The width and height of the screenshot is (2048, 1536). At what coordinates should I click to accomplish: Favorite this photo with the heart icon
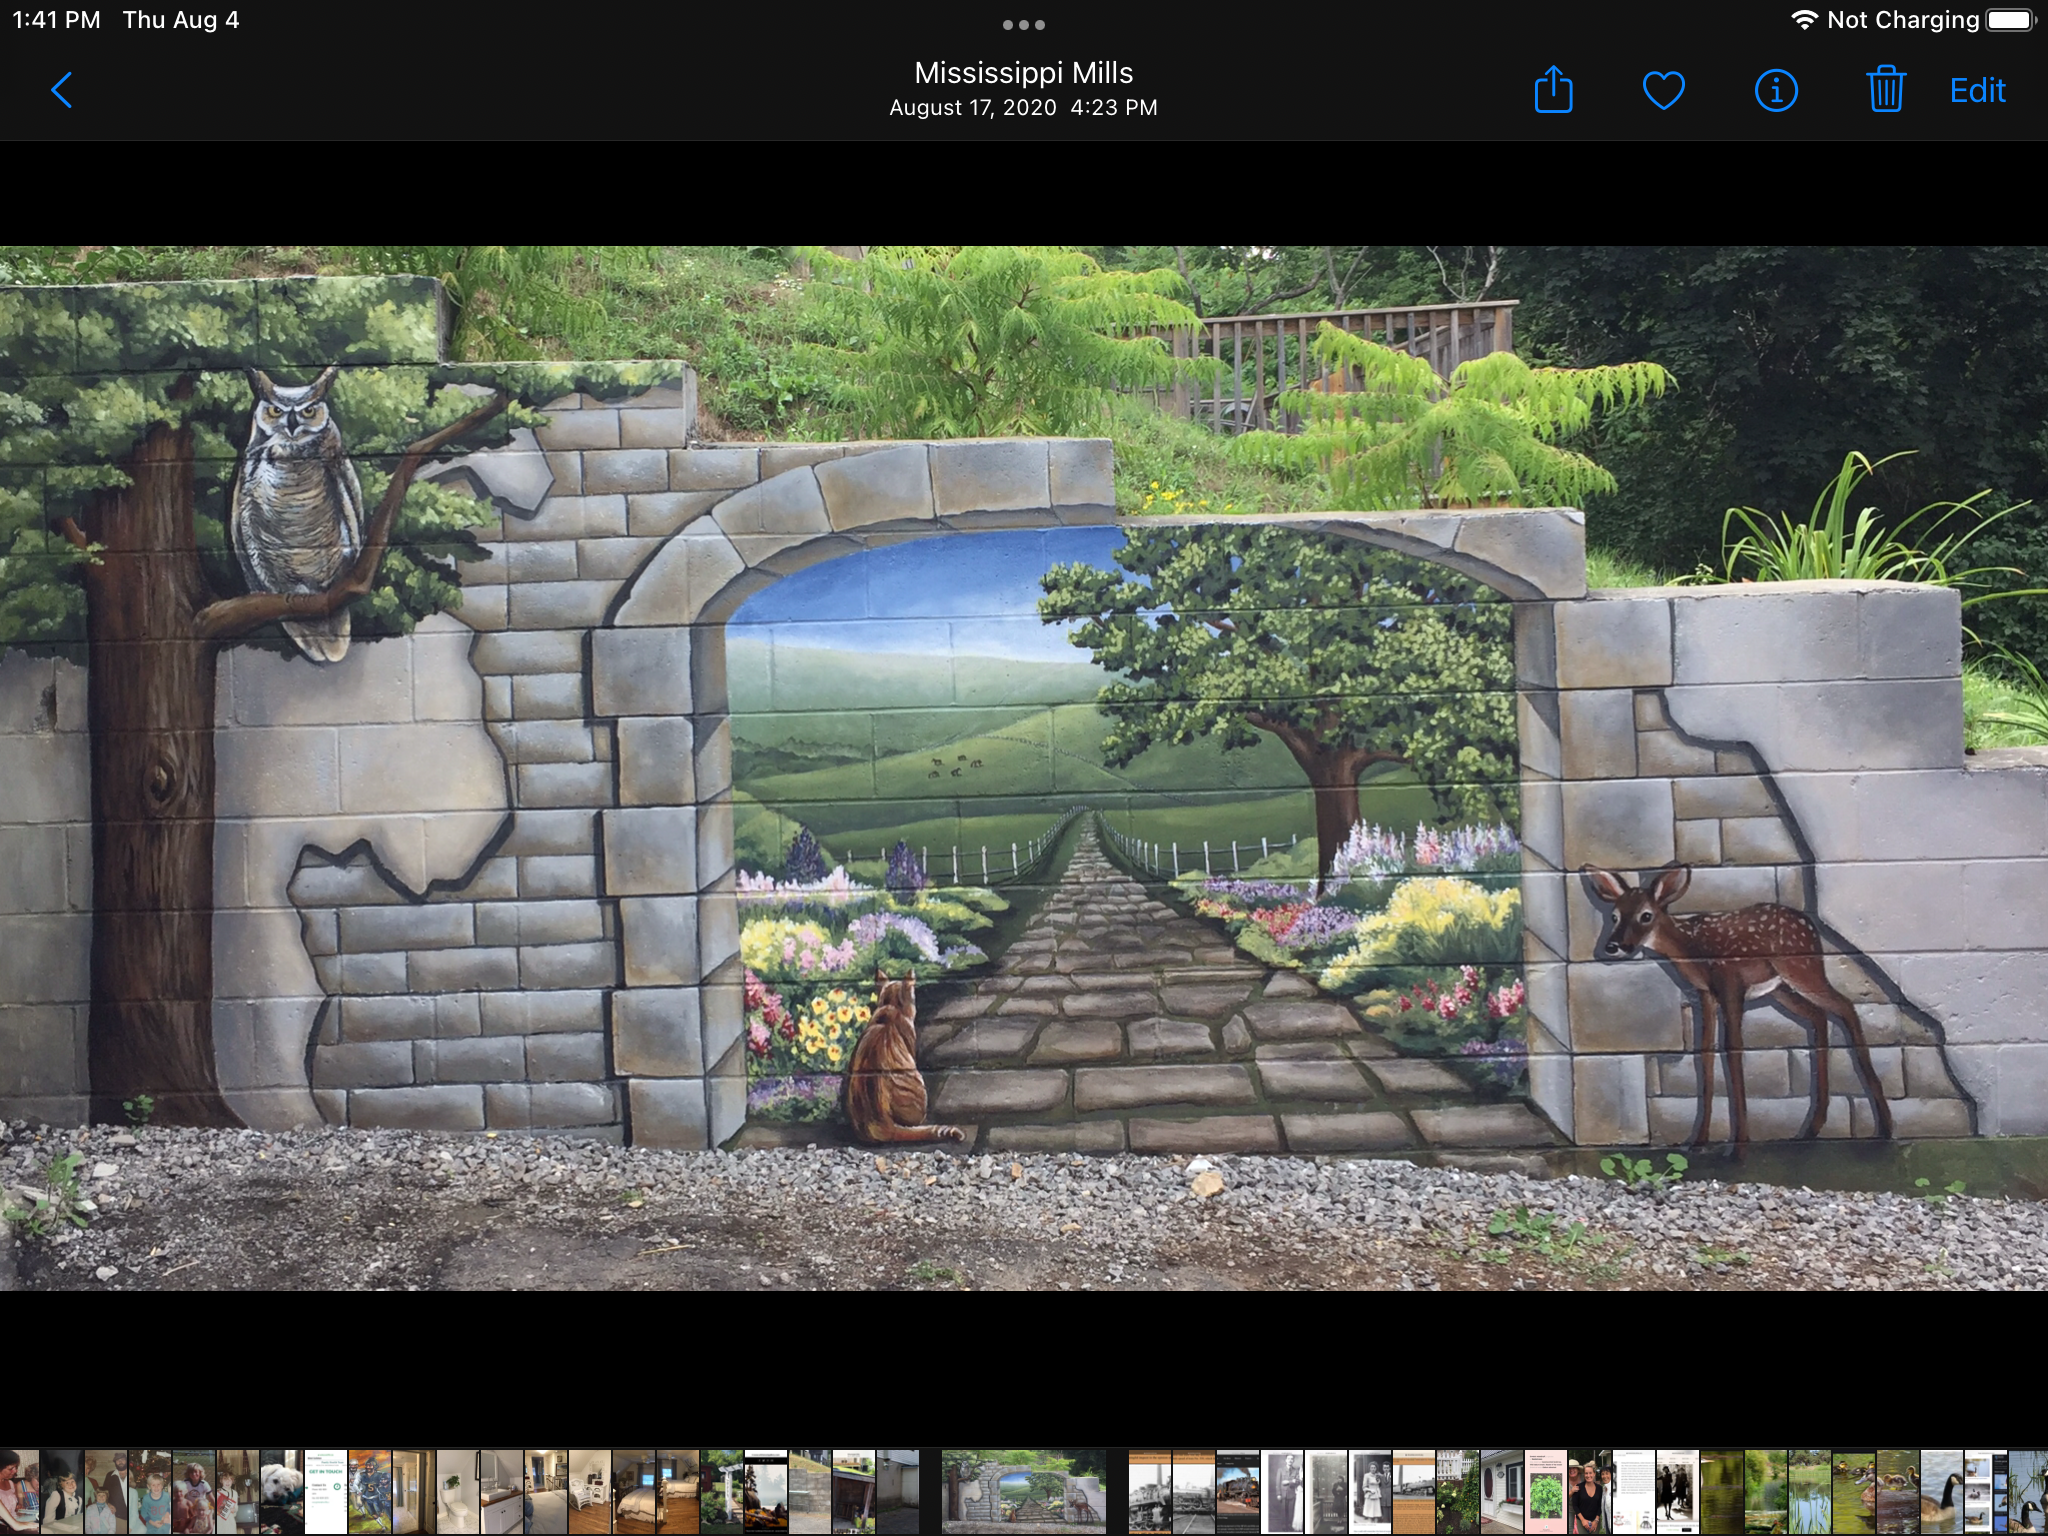click(x=1664, y=91)
